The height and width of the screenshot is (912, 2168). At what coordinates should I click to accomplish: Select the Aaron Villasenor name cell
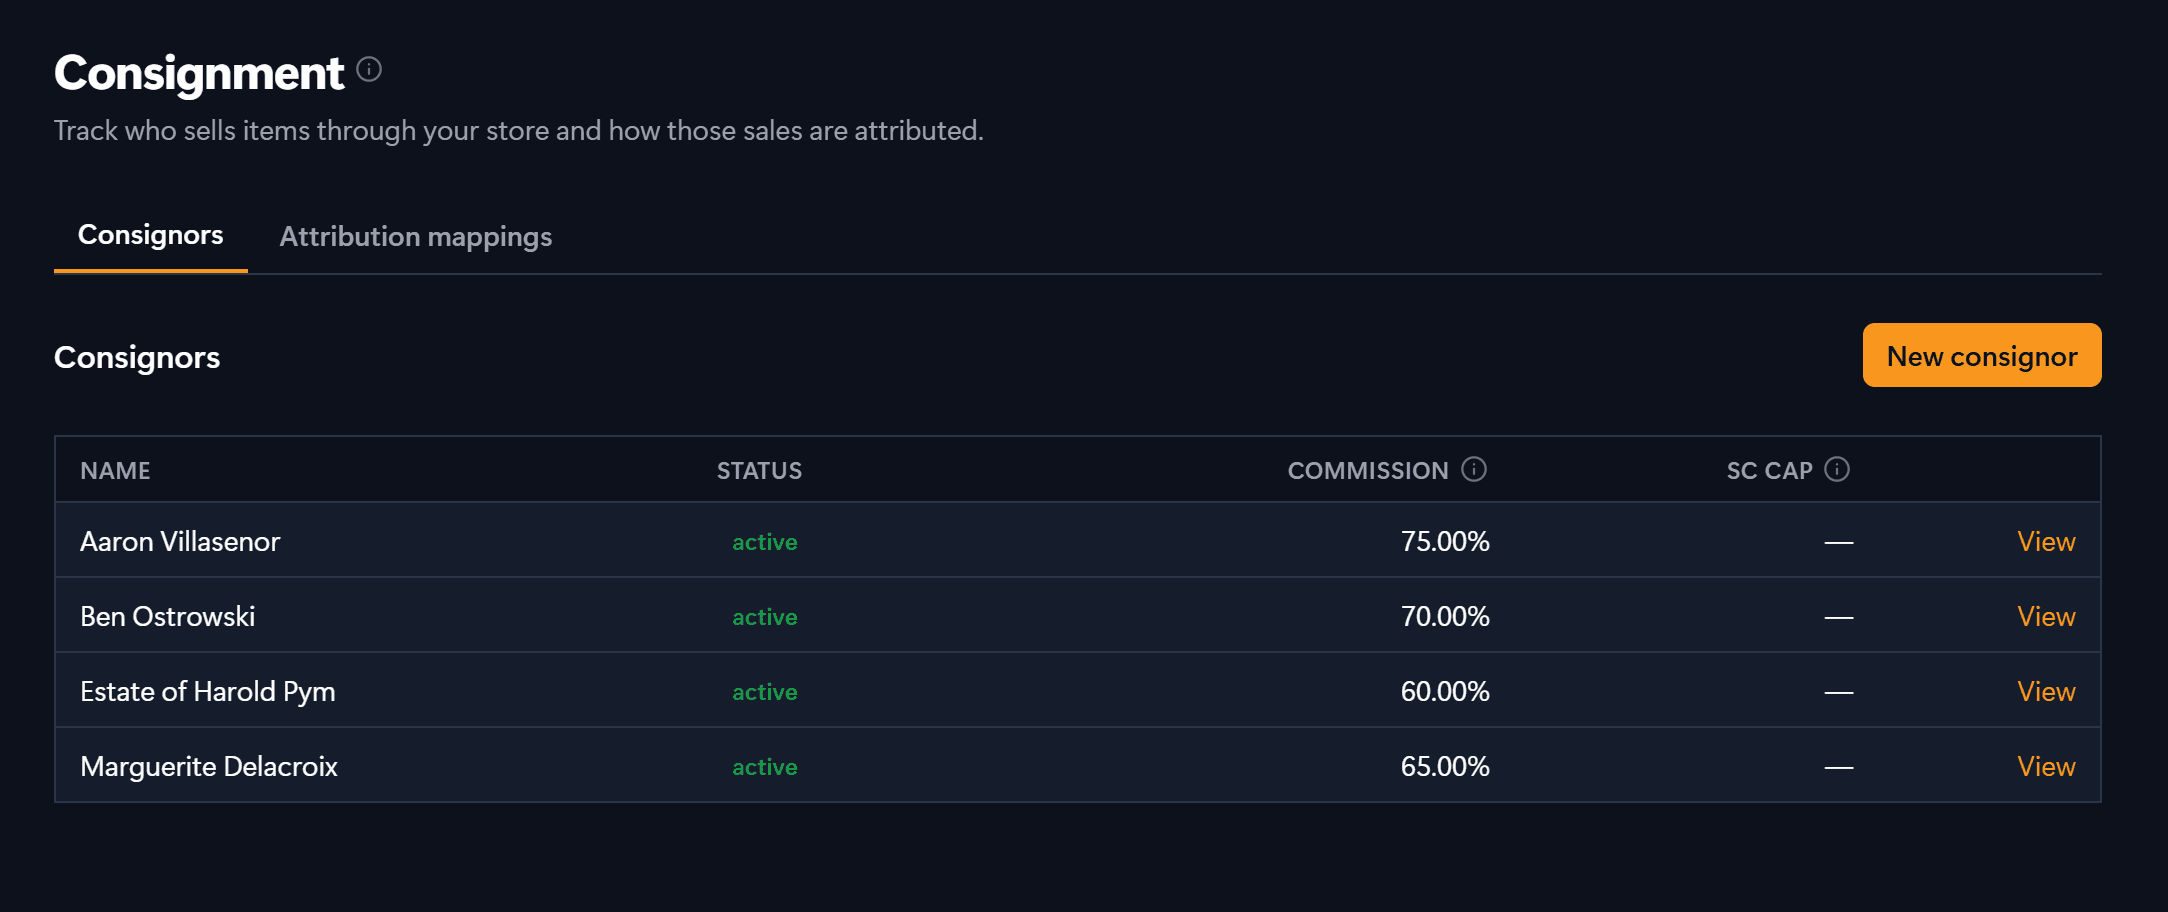[x=180, y=541]
